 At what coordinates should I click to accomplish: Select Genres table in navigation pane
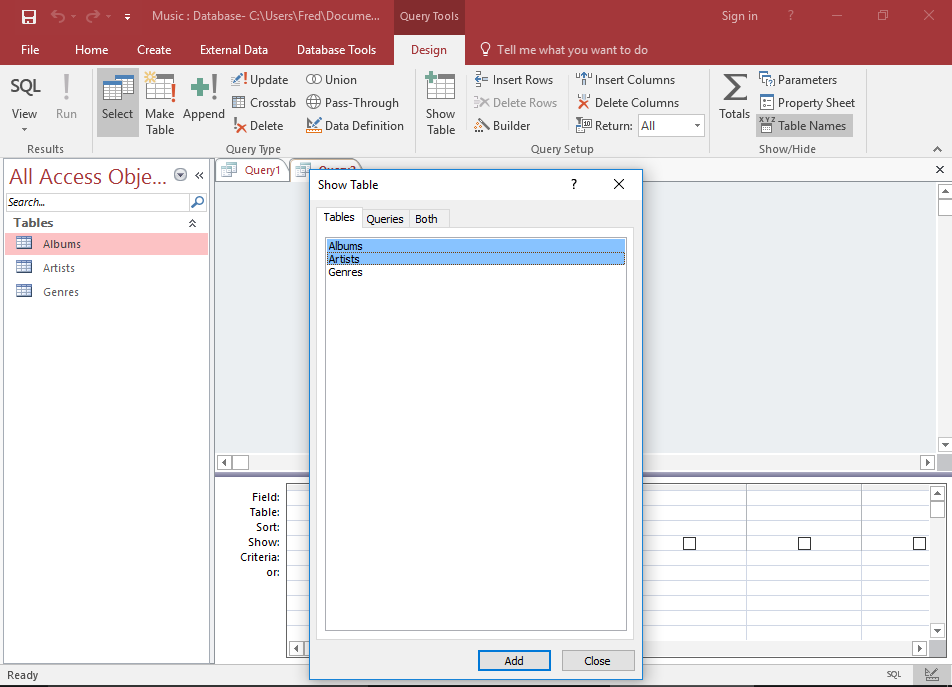(x=107, y=292)
